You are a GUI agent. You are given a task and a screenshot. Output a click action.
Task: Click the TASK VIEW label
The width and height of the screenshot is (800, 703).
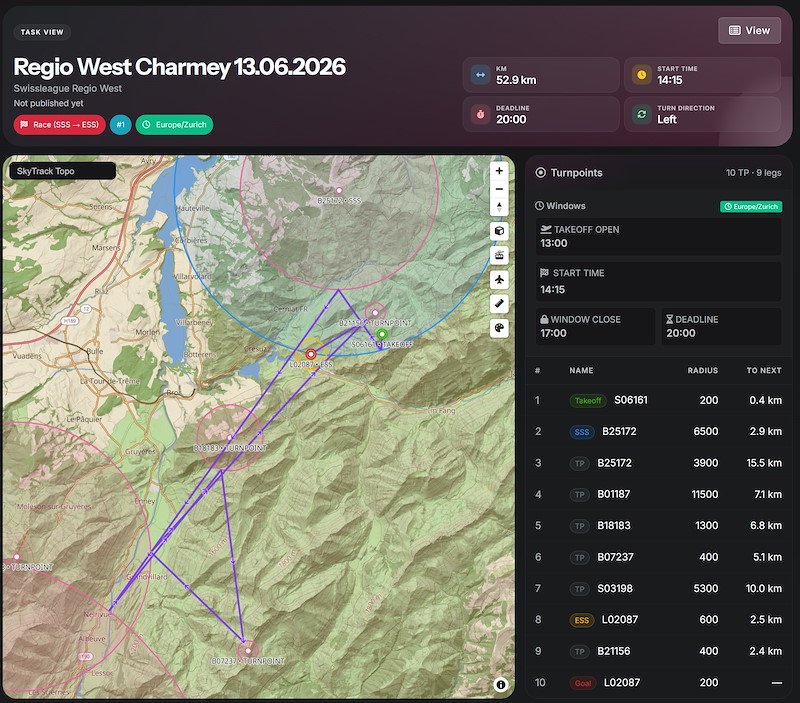pos(42,32)
